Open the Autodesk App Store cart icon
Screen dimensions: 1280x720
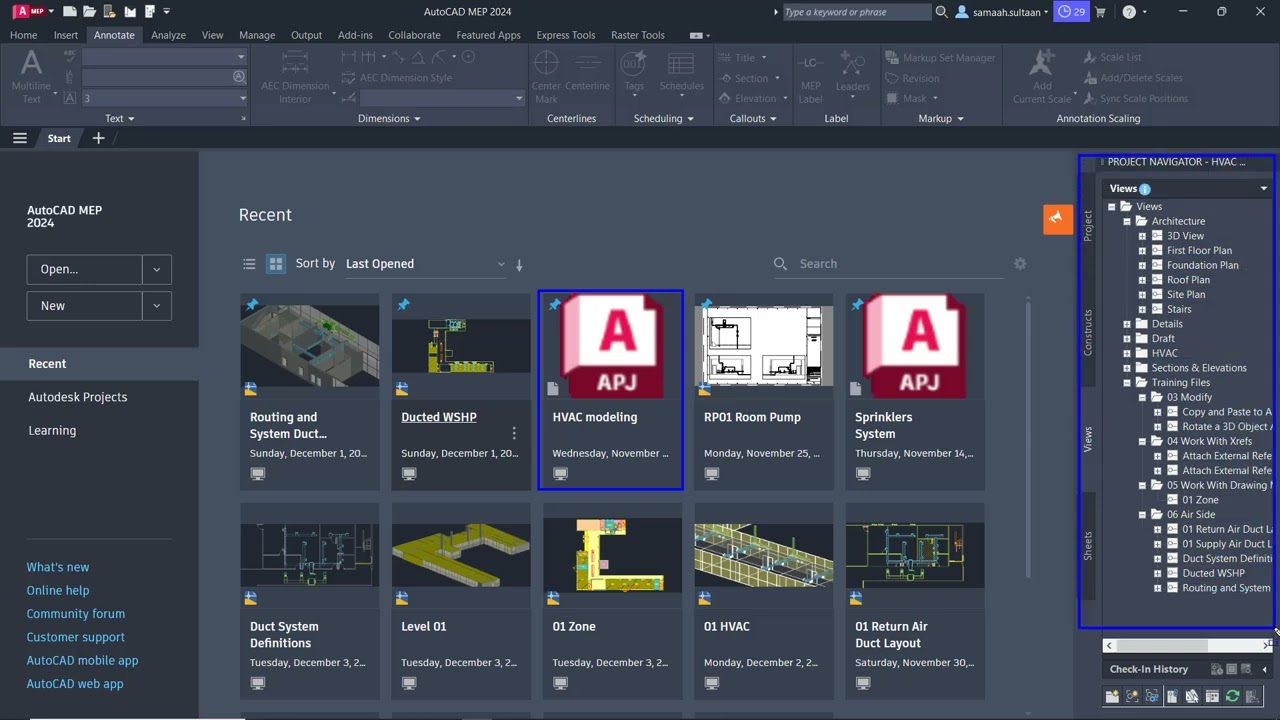point(1101,12)
